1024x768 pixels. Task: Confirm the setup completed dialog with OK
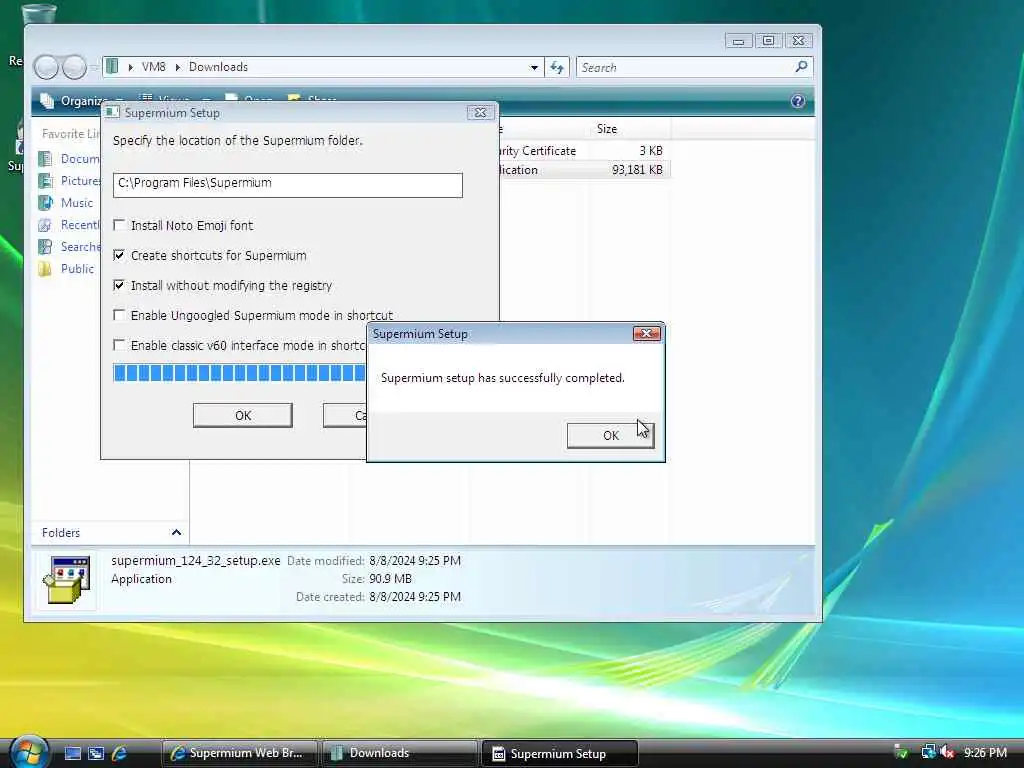point(611,436)
